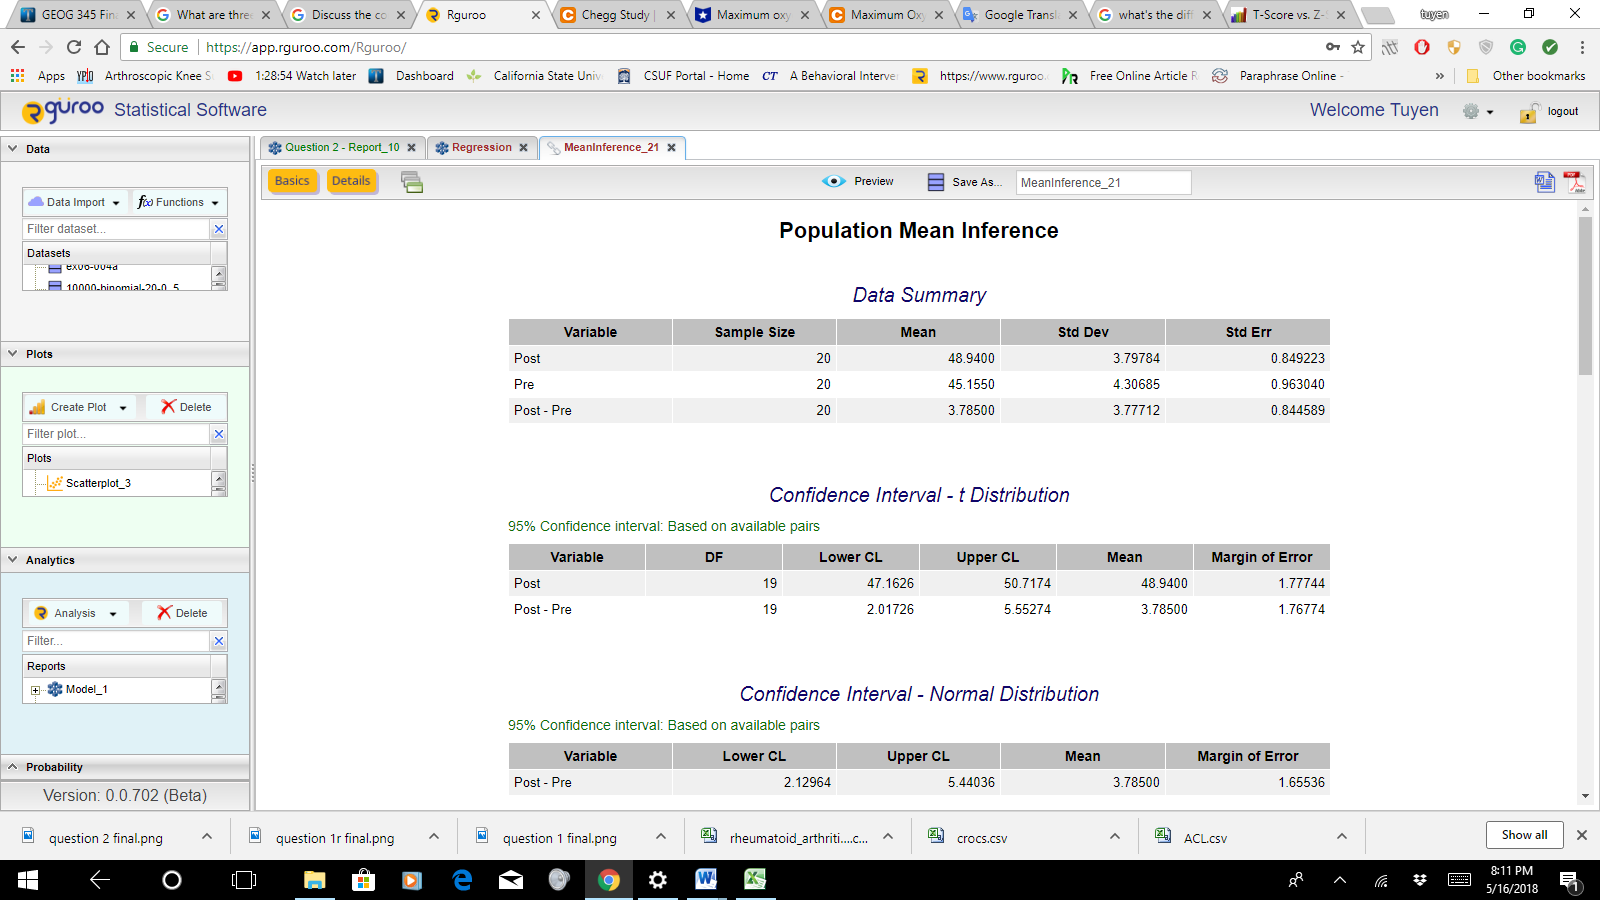Viewport: 1600px width, 900px height.
Task: Delete the selected plot
Action: 187,407
